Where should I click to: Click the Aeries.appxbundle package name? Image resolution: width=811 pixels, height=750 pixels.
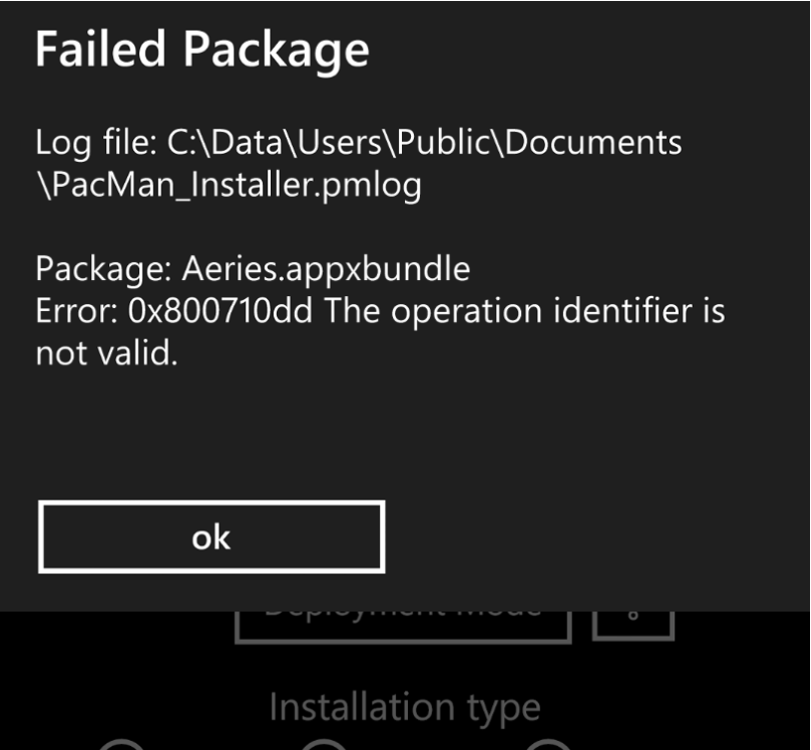[x=326, y=268]
